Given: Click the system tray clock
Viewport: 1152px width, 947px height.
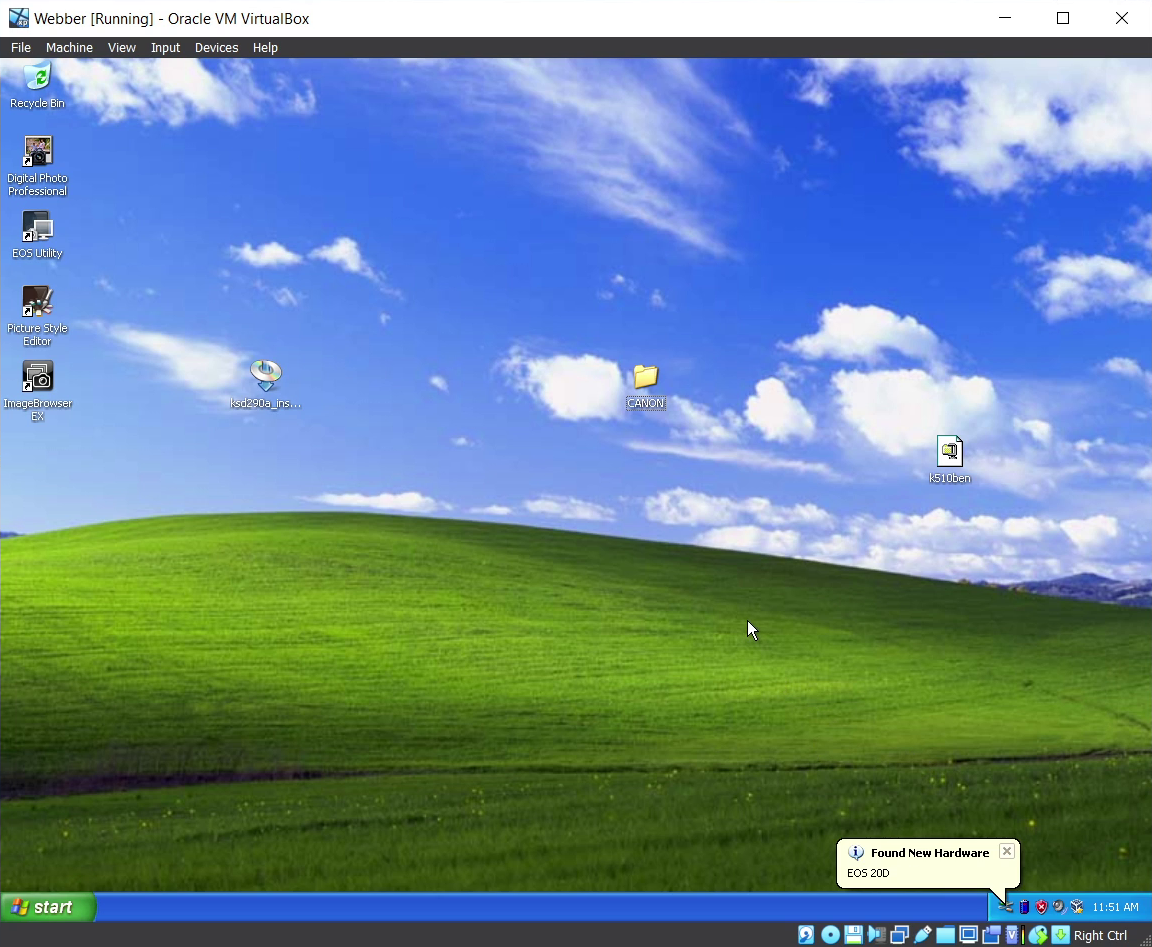Looking at the screenshot, I should click(1115, 907).
